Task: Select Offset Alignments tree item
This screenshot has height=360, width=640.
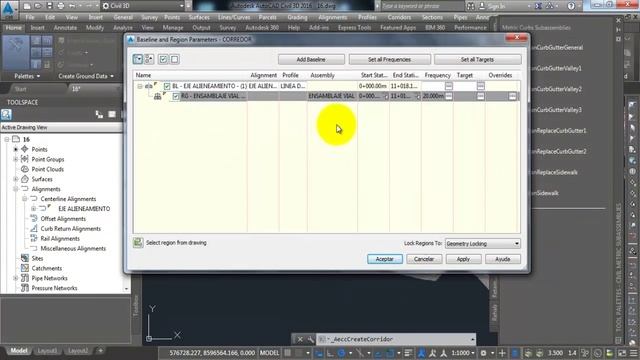Action: coord(63,219)
